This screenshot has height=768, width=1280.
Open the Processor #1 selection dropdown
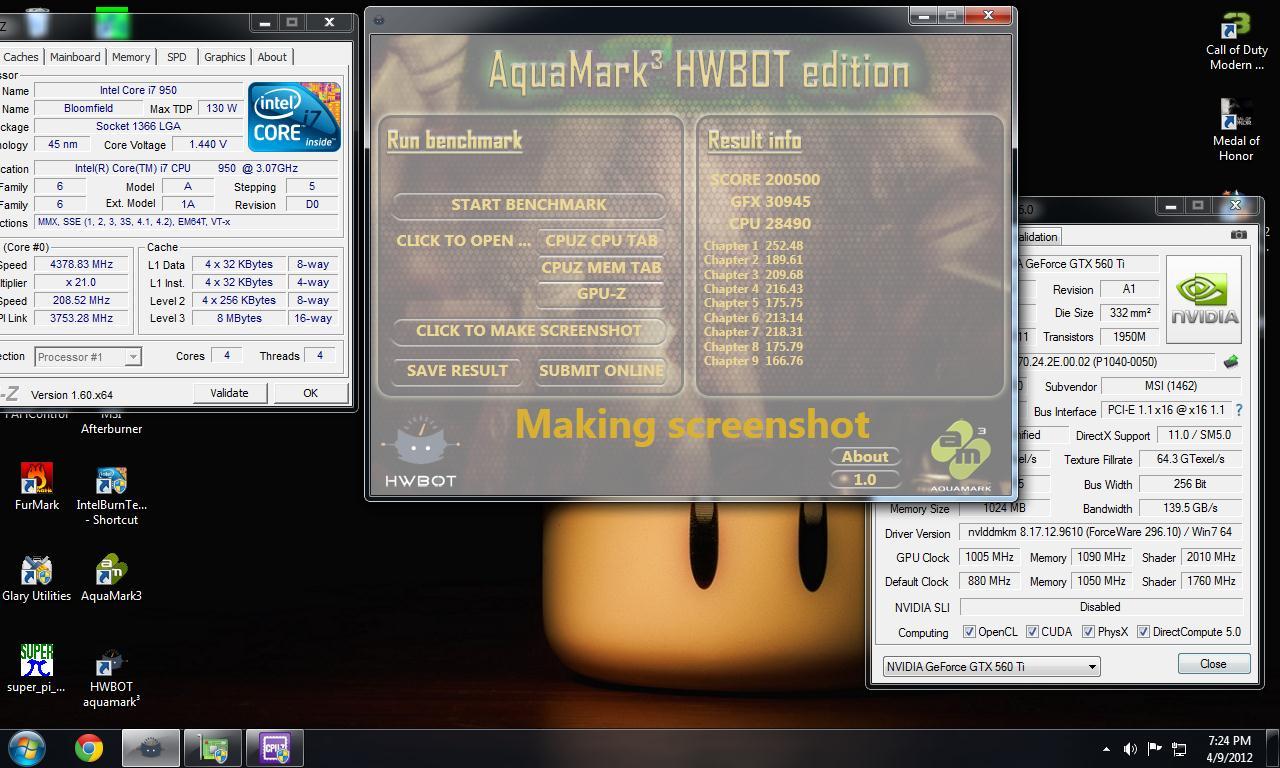(88, 356)
